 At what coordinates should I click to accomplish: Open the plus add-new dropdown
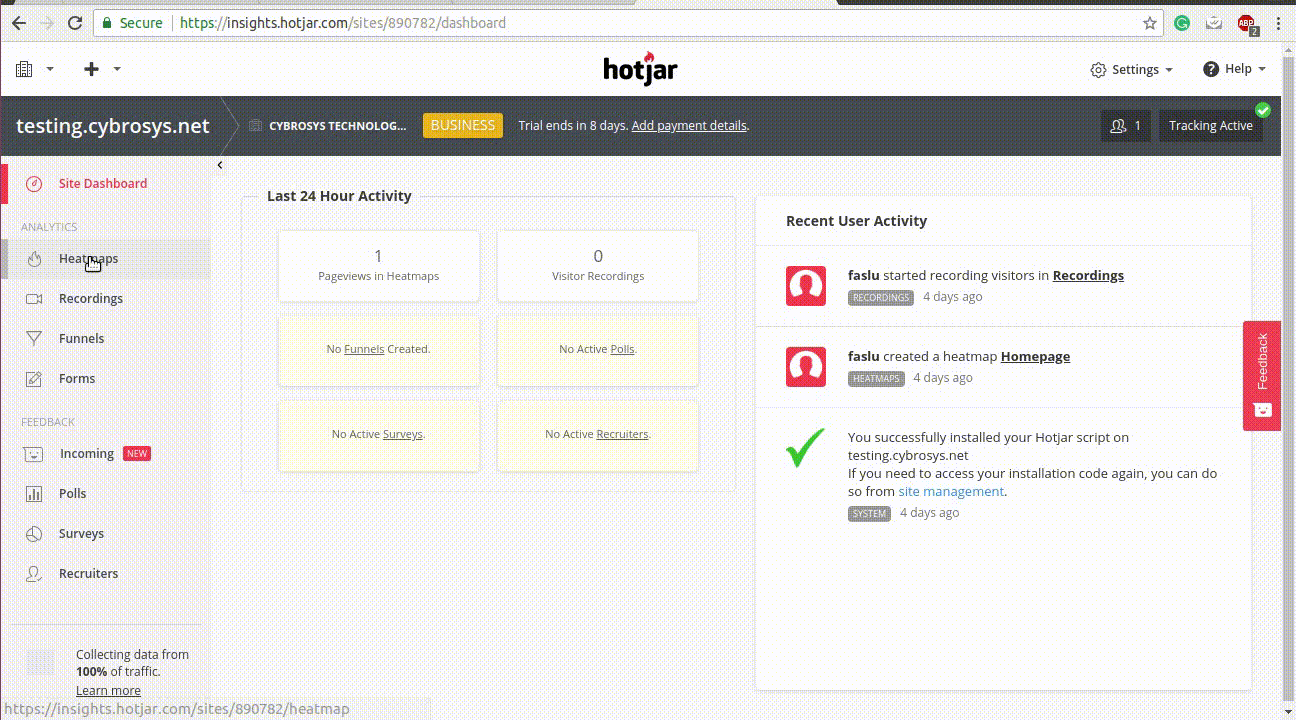102,69
